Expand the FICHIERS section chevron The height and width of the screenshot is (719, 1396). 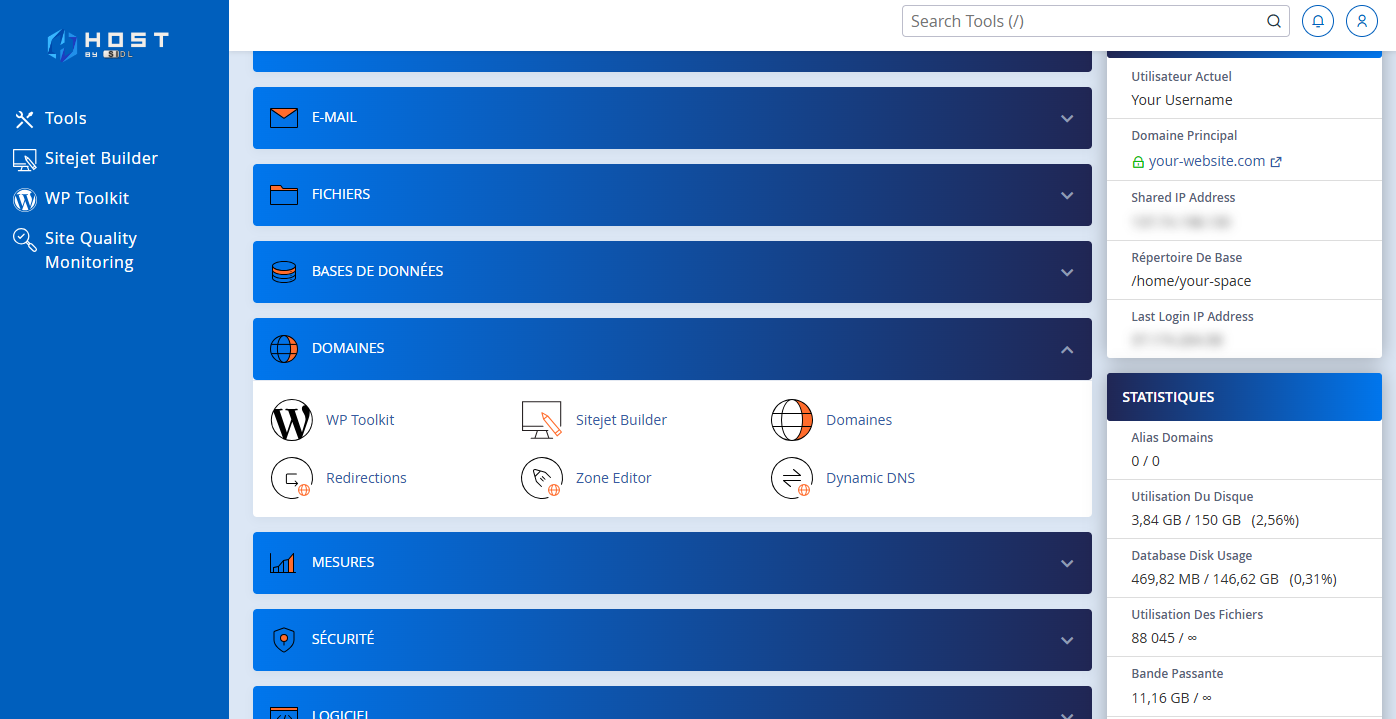1067,195
